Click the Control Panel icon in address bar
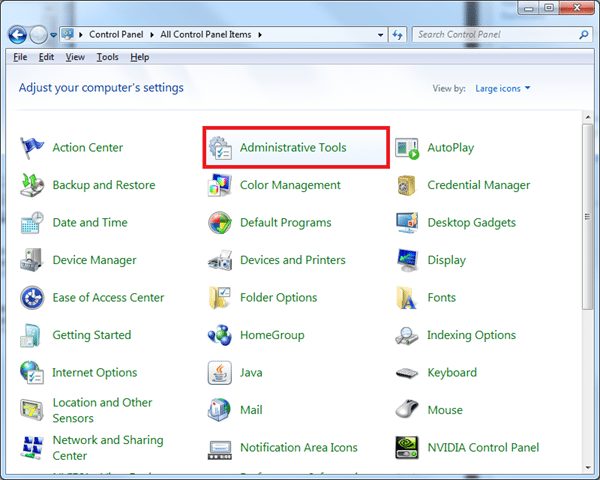 (68, 34)
